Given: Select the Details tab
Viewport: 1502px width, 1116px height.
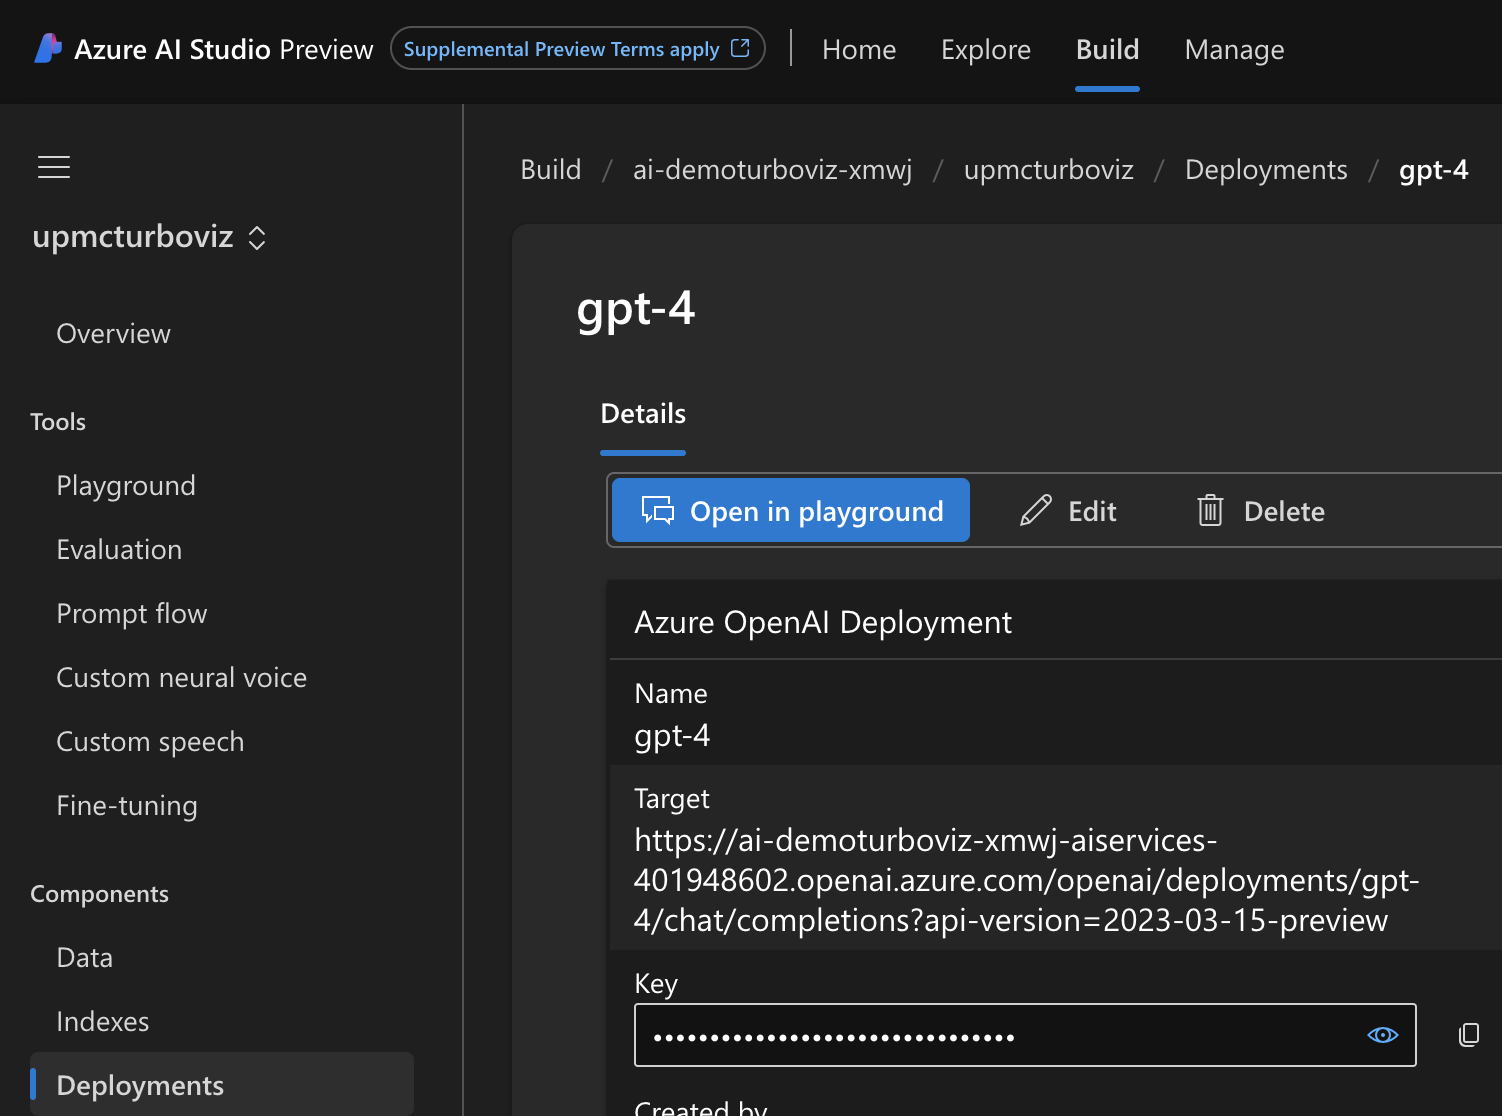Looking at the screenshot, I should (x=643, y=414).
